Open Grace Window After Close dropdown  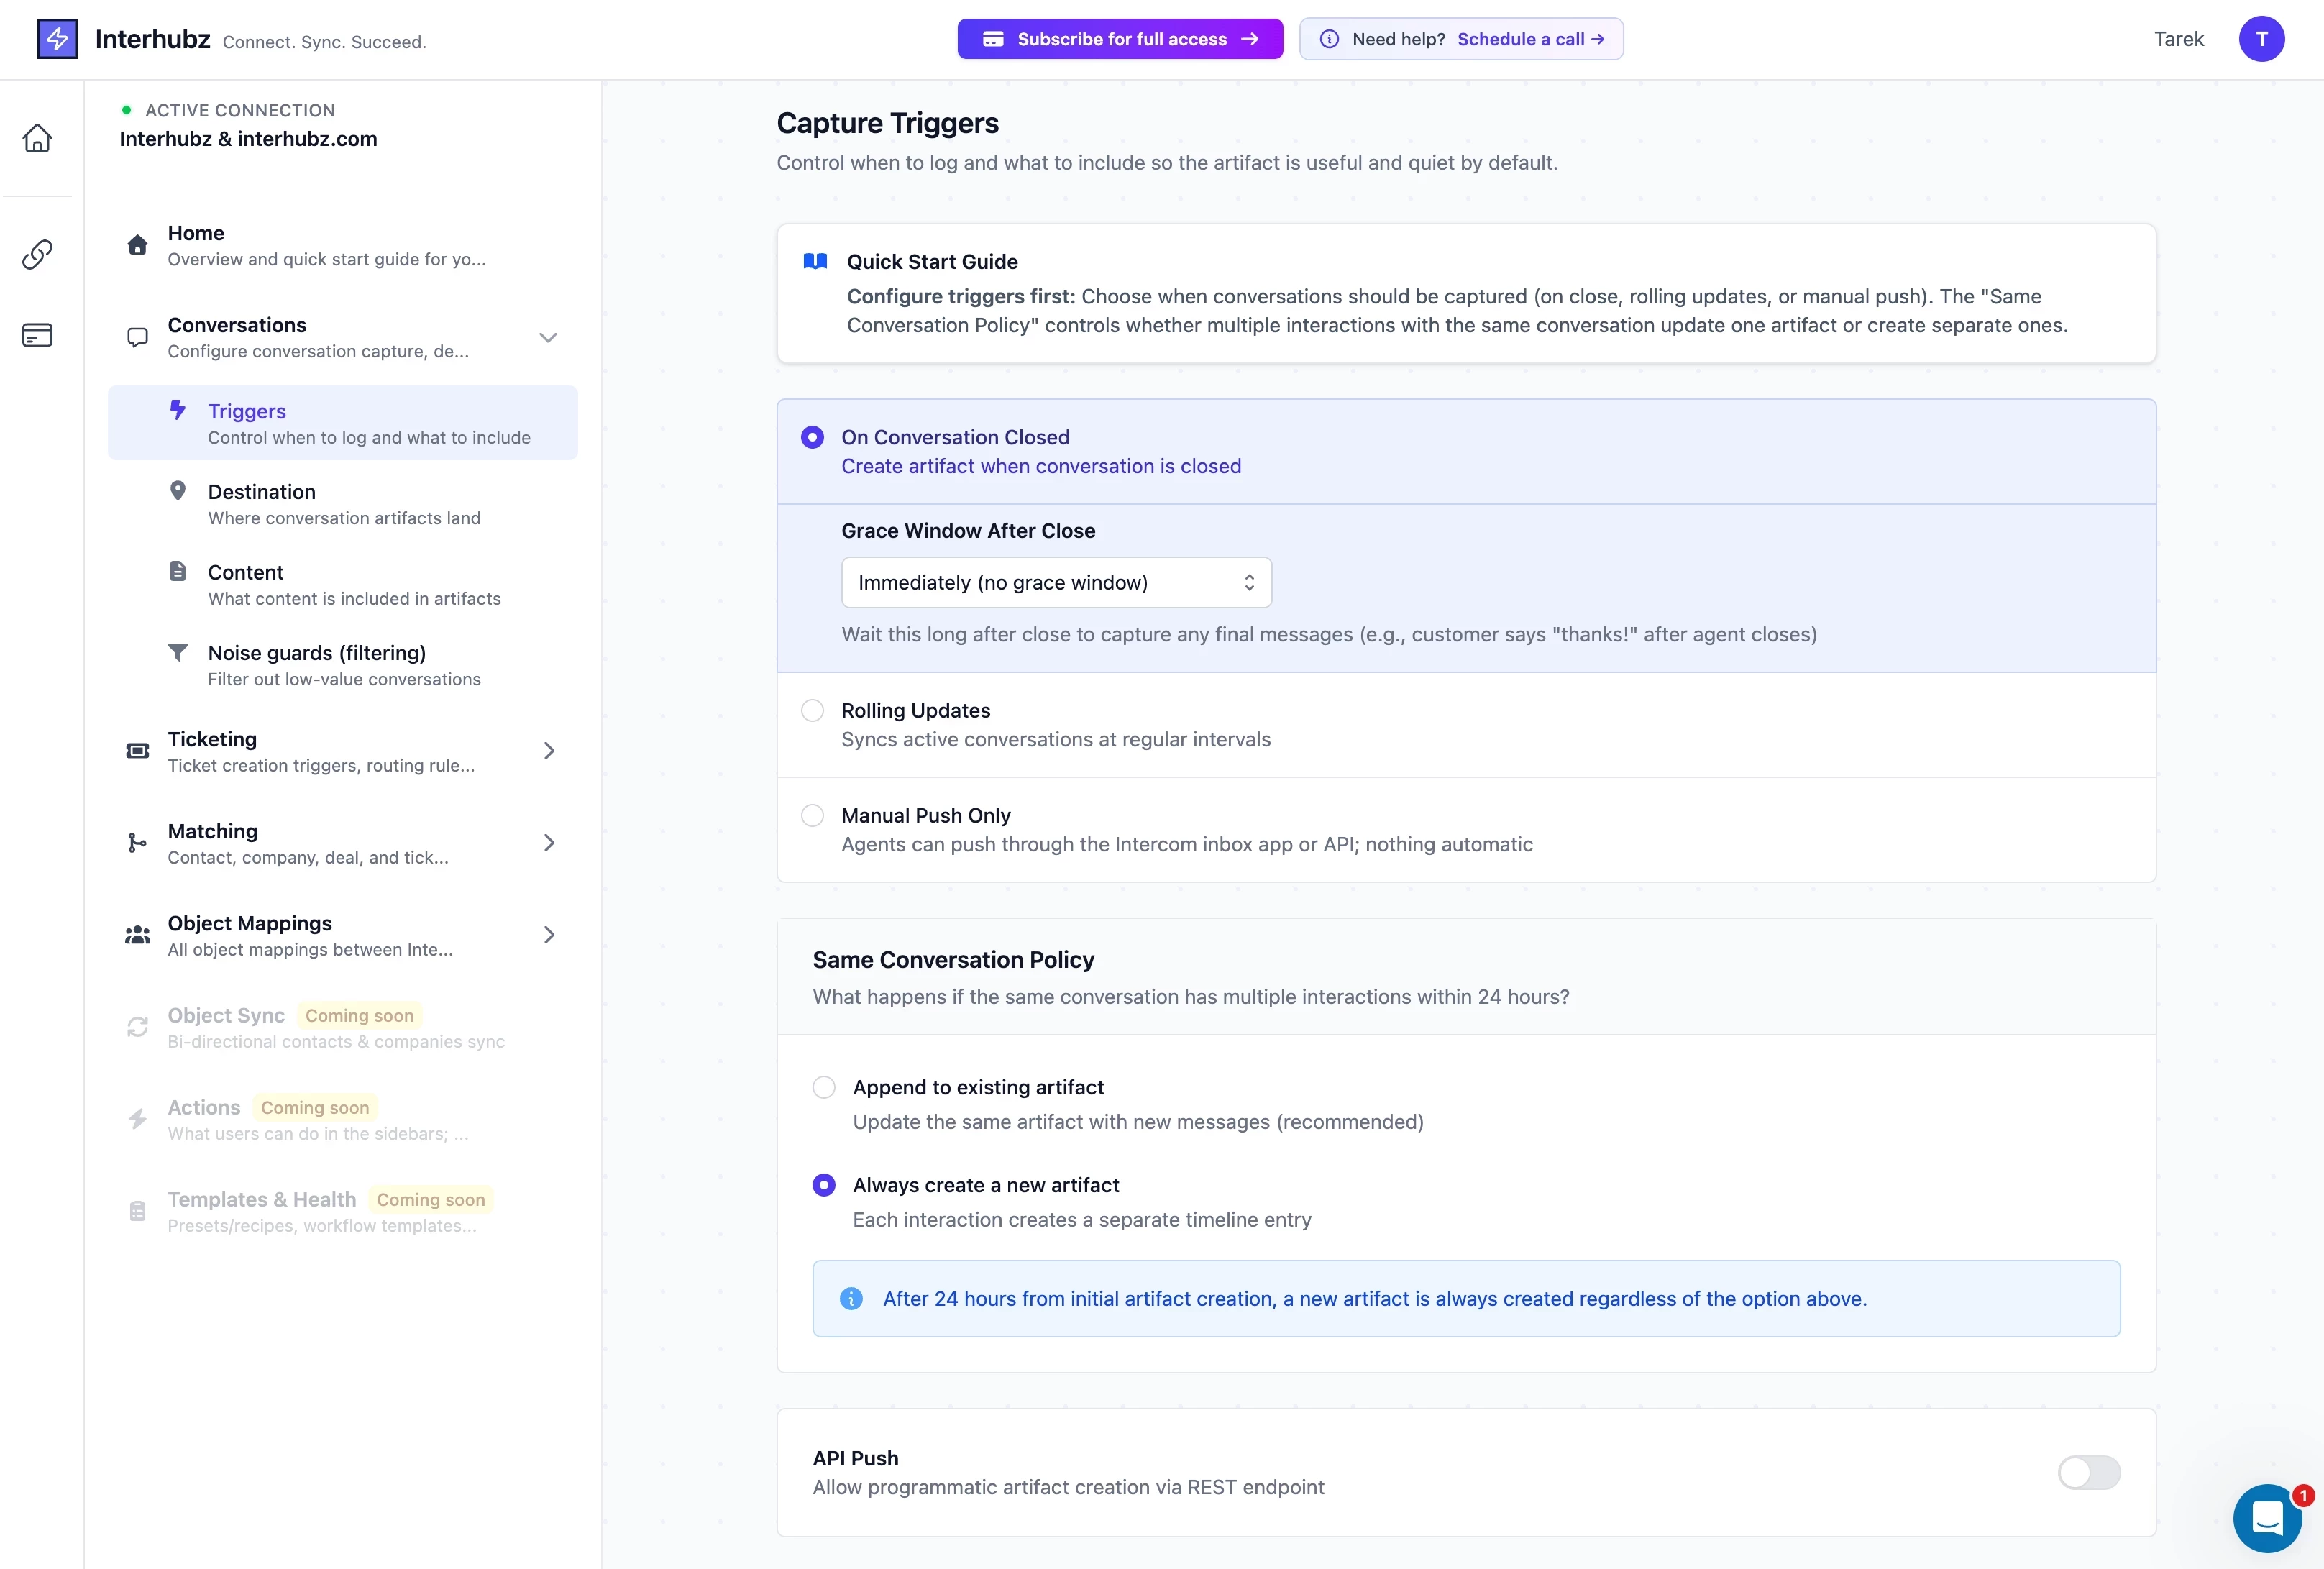(1056, 582)
